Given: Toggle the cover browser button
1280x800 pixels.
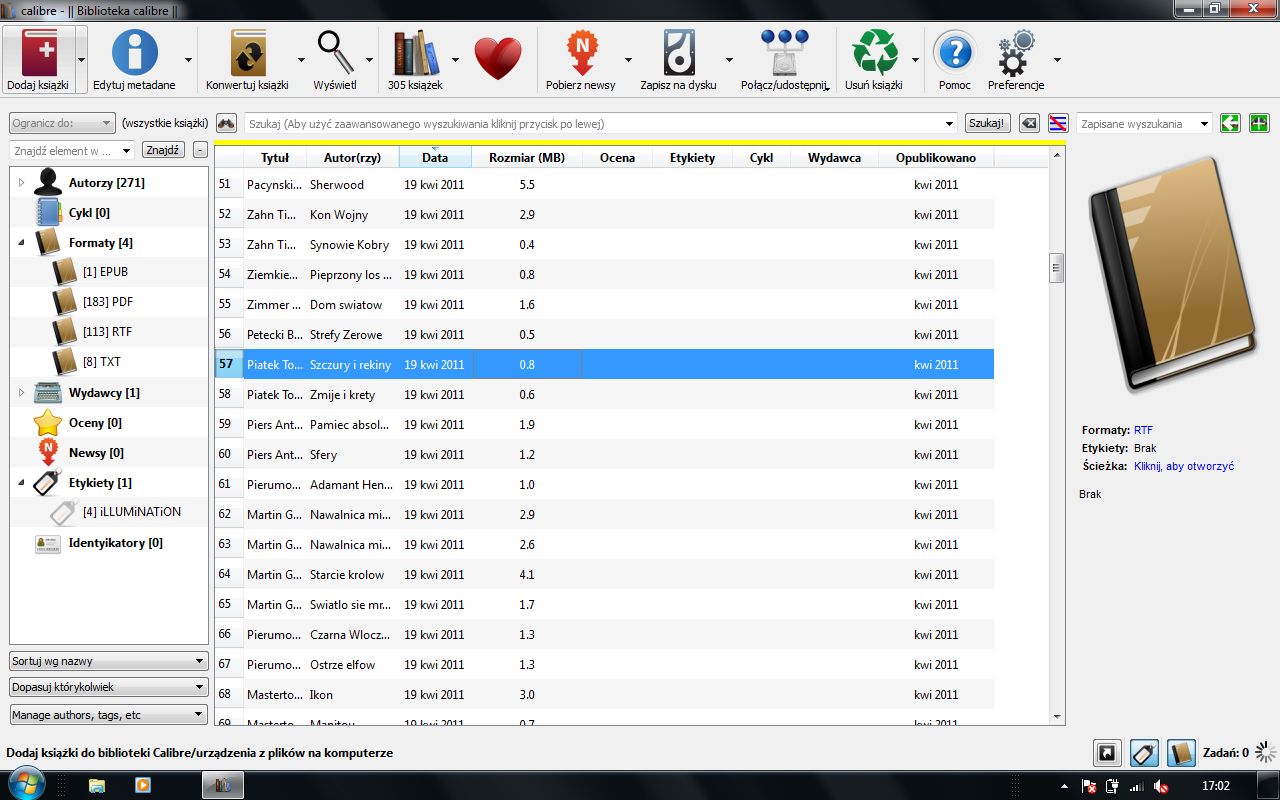Looking at the screenshot, I should [1106, 753].
